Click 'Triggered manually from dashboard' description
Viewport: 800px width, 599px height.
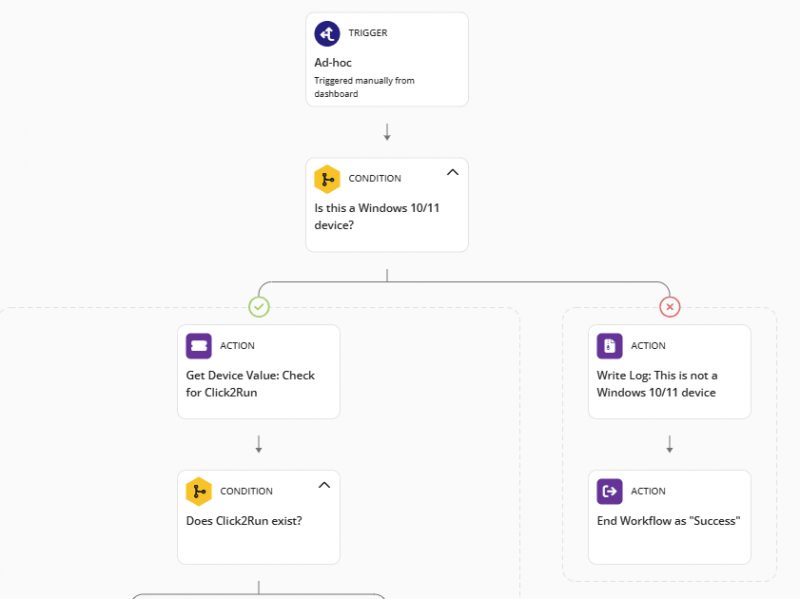click(x=364, y=87)
